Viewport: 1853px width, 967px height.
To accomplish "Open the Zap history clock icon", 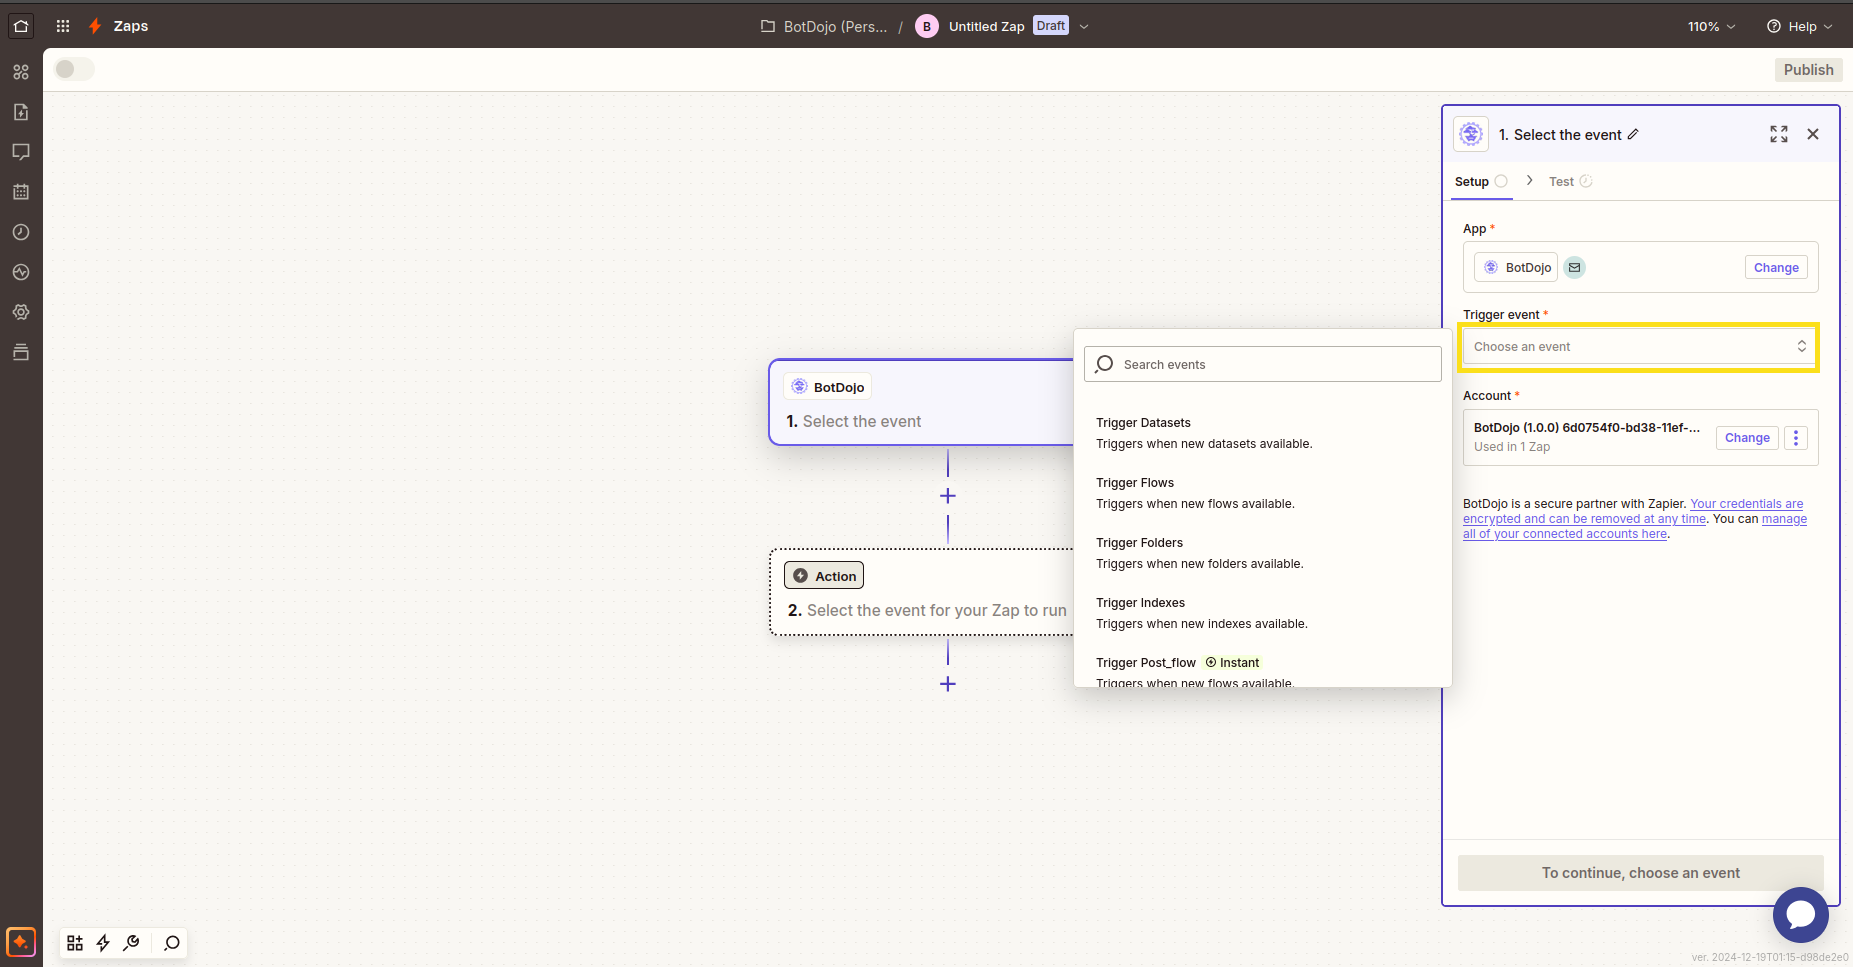I will tap(21, 232).
